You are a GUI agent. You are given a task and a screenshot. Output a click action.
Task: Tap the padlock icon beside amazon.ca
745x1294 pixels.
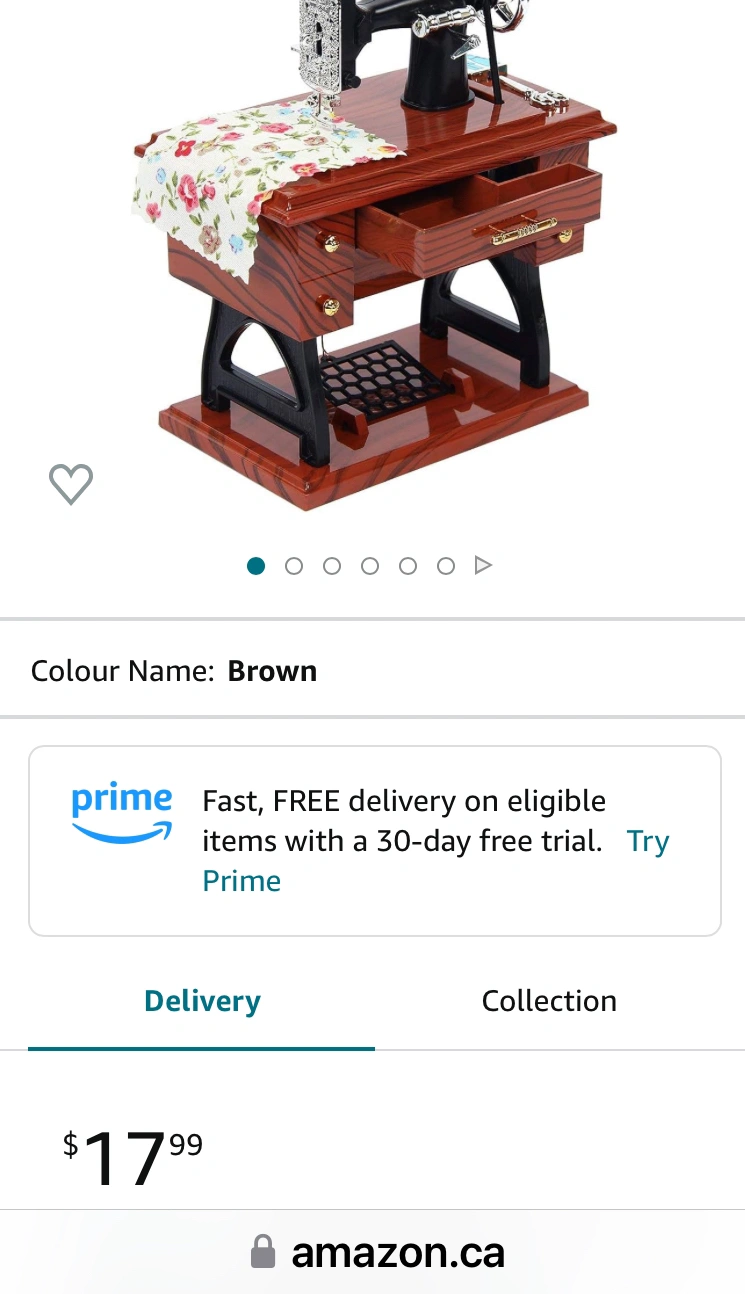click(x=262, y=1252)
